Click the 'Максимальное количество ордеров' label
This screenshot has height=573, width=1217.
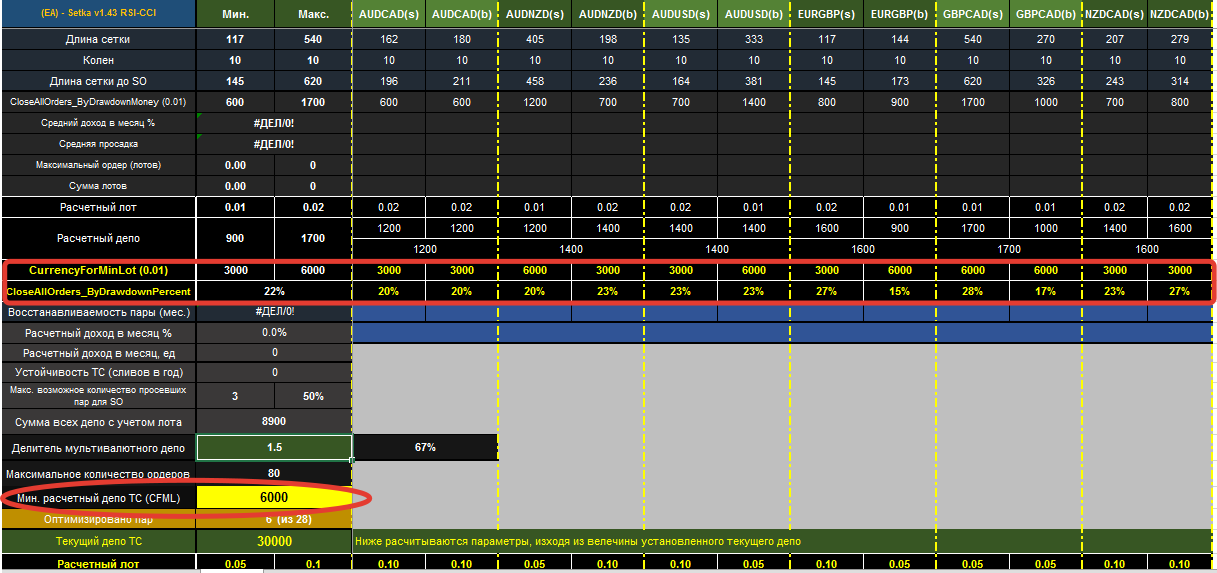point(98,473)
